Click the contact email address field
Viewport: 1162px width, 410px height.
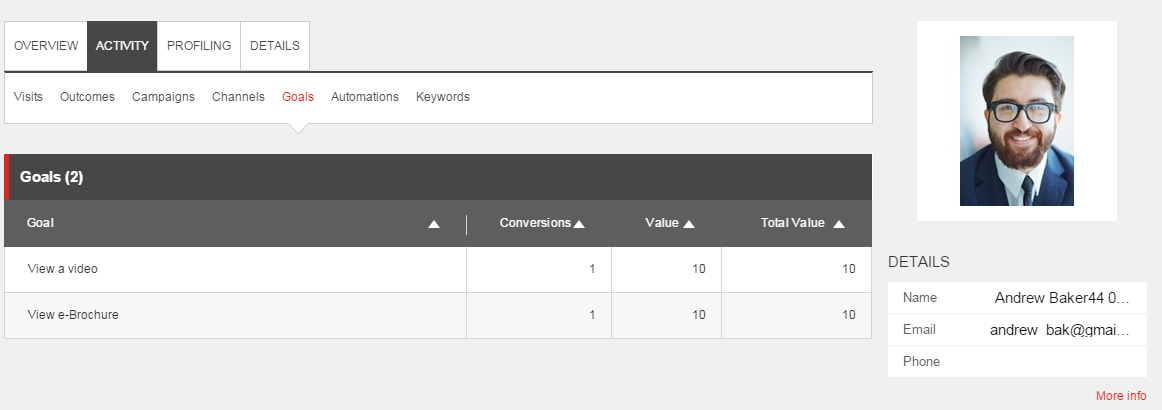1017,330
